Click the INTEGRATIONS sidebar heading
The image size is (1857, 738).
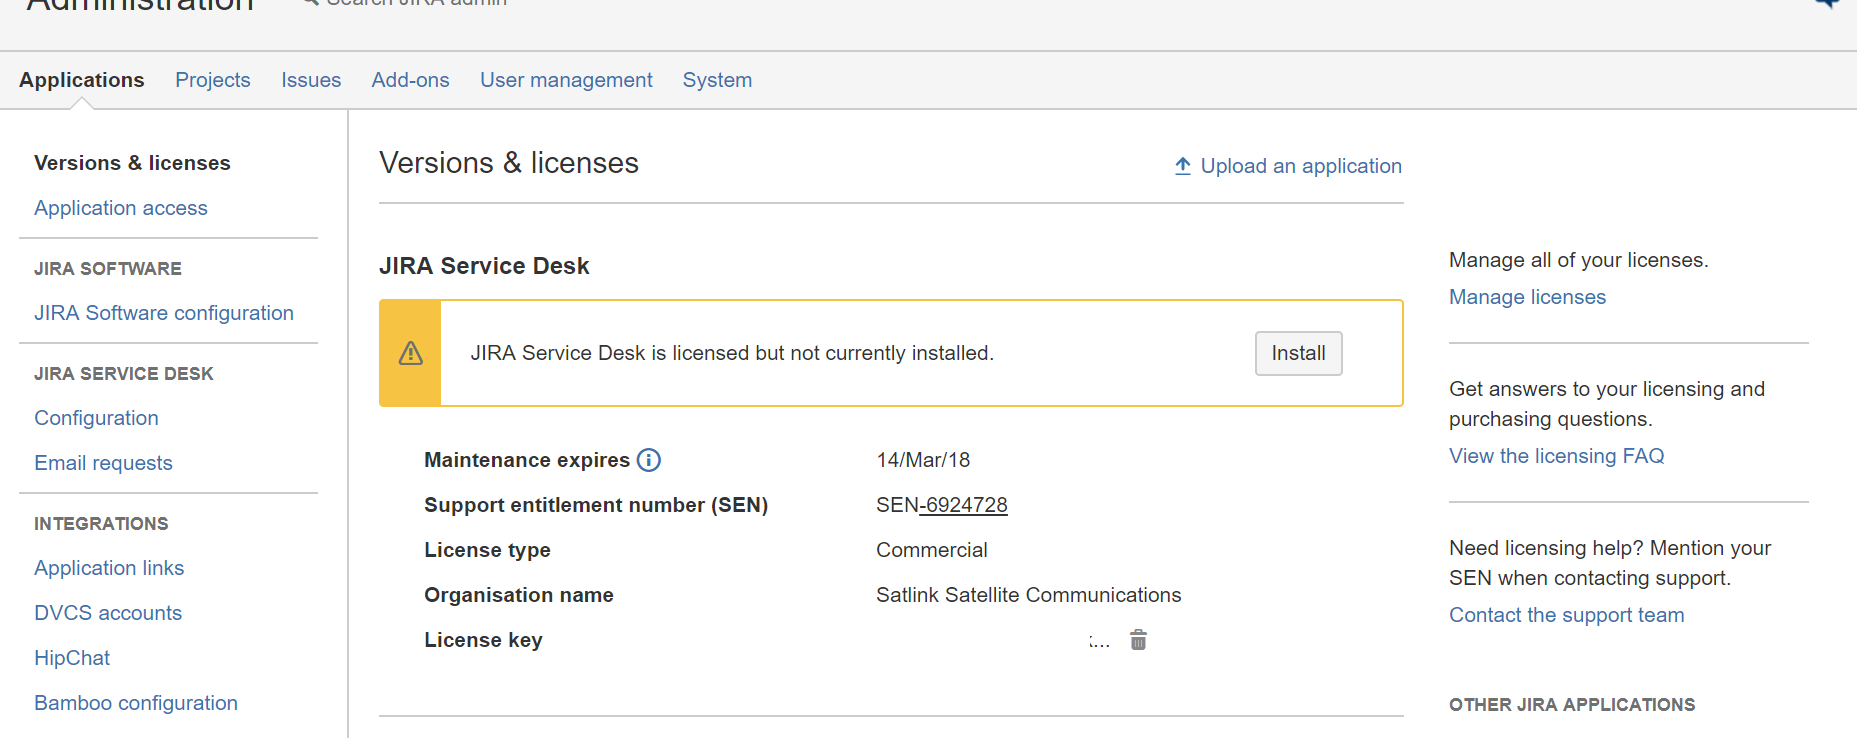(101, 524)
